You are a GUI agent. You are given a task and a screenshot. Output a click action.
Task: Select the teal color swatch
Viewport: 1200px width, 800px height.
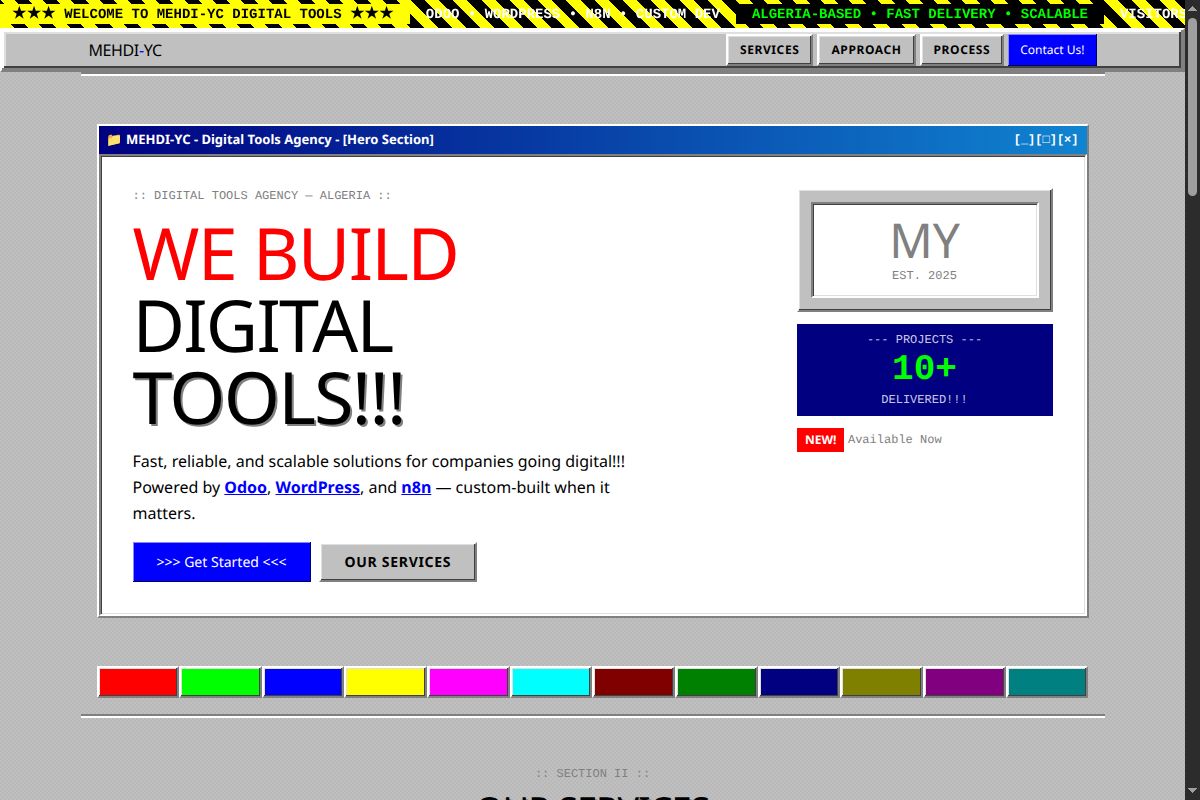point(1047,682)
